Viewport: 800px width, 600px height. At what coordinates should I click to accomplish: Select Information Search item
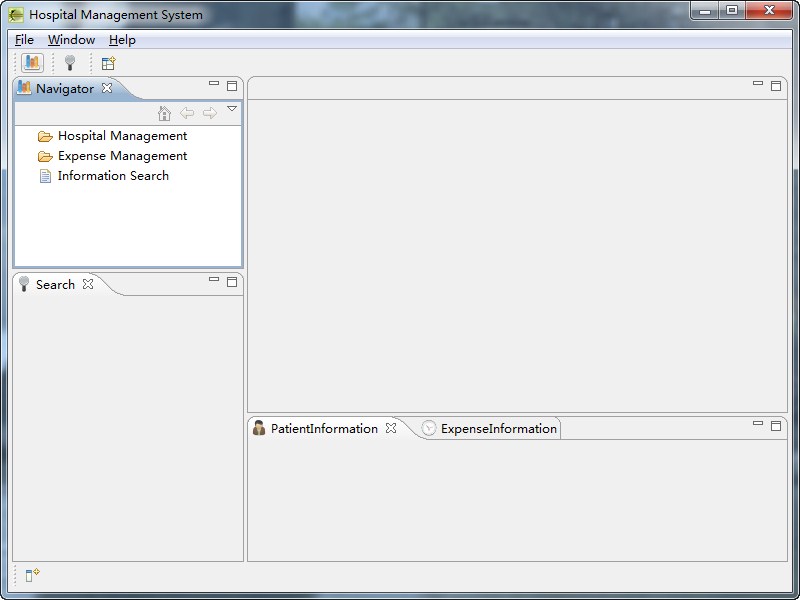click(113, 176)
